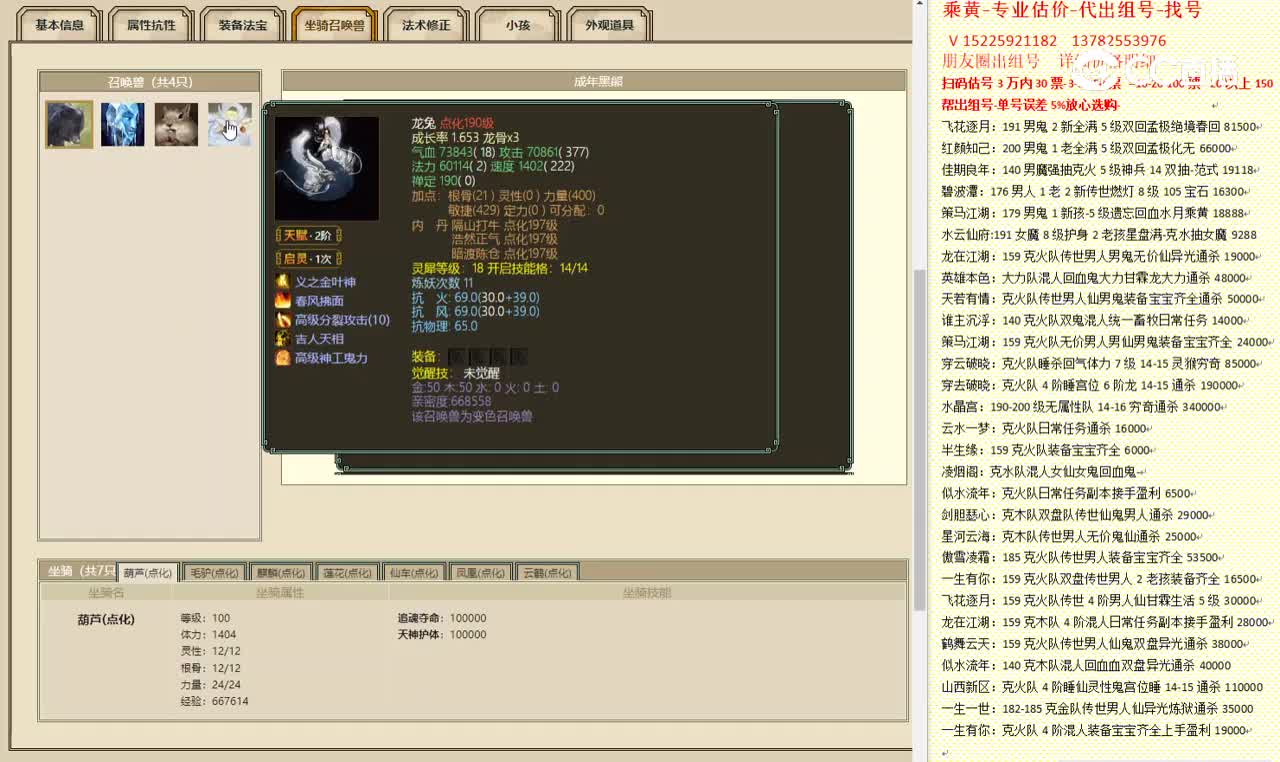Select the blue ice figure summon thumbnail

[123, 124]
